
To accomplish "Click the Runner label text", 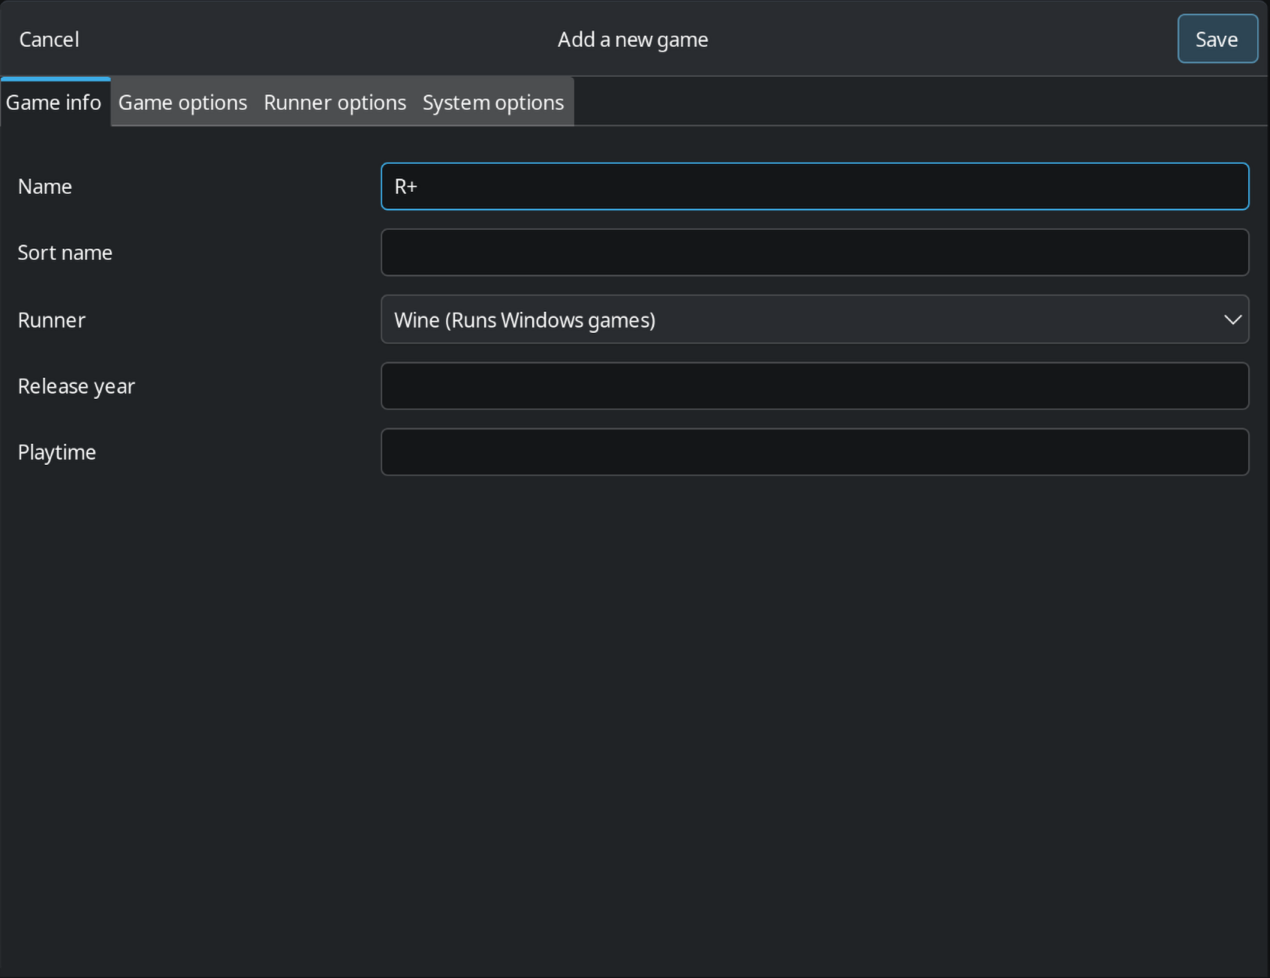I will coord(52,320).
